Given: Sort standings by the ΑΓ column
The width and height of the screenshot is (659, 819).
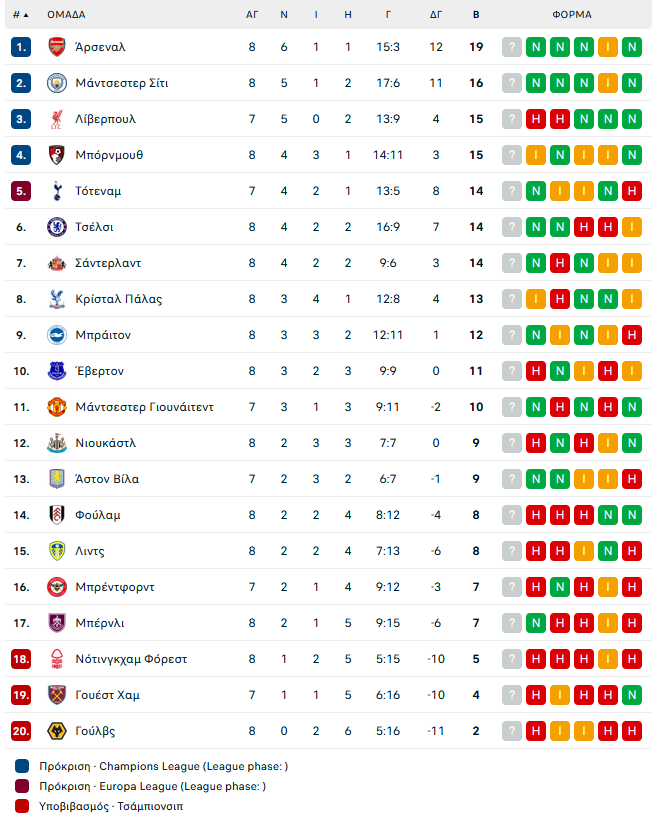Looking at the screenshot, I should (252, 15).
